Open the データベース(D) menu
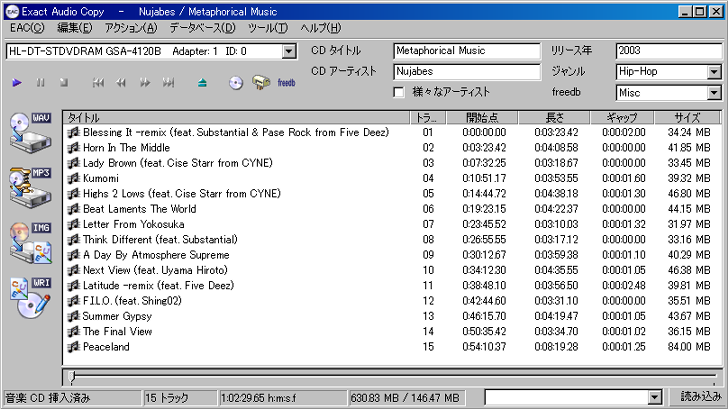 202,28
